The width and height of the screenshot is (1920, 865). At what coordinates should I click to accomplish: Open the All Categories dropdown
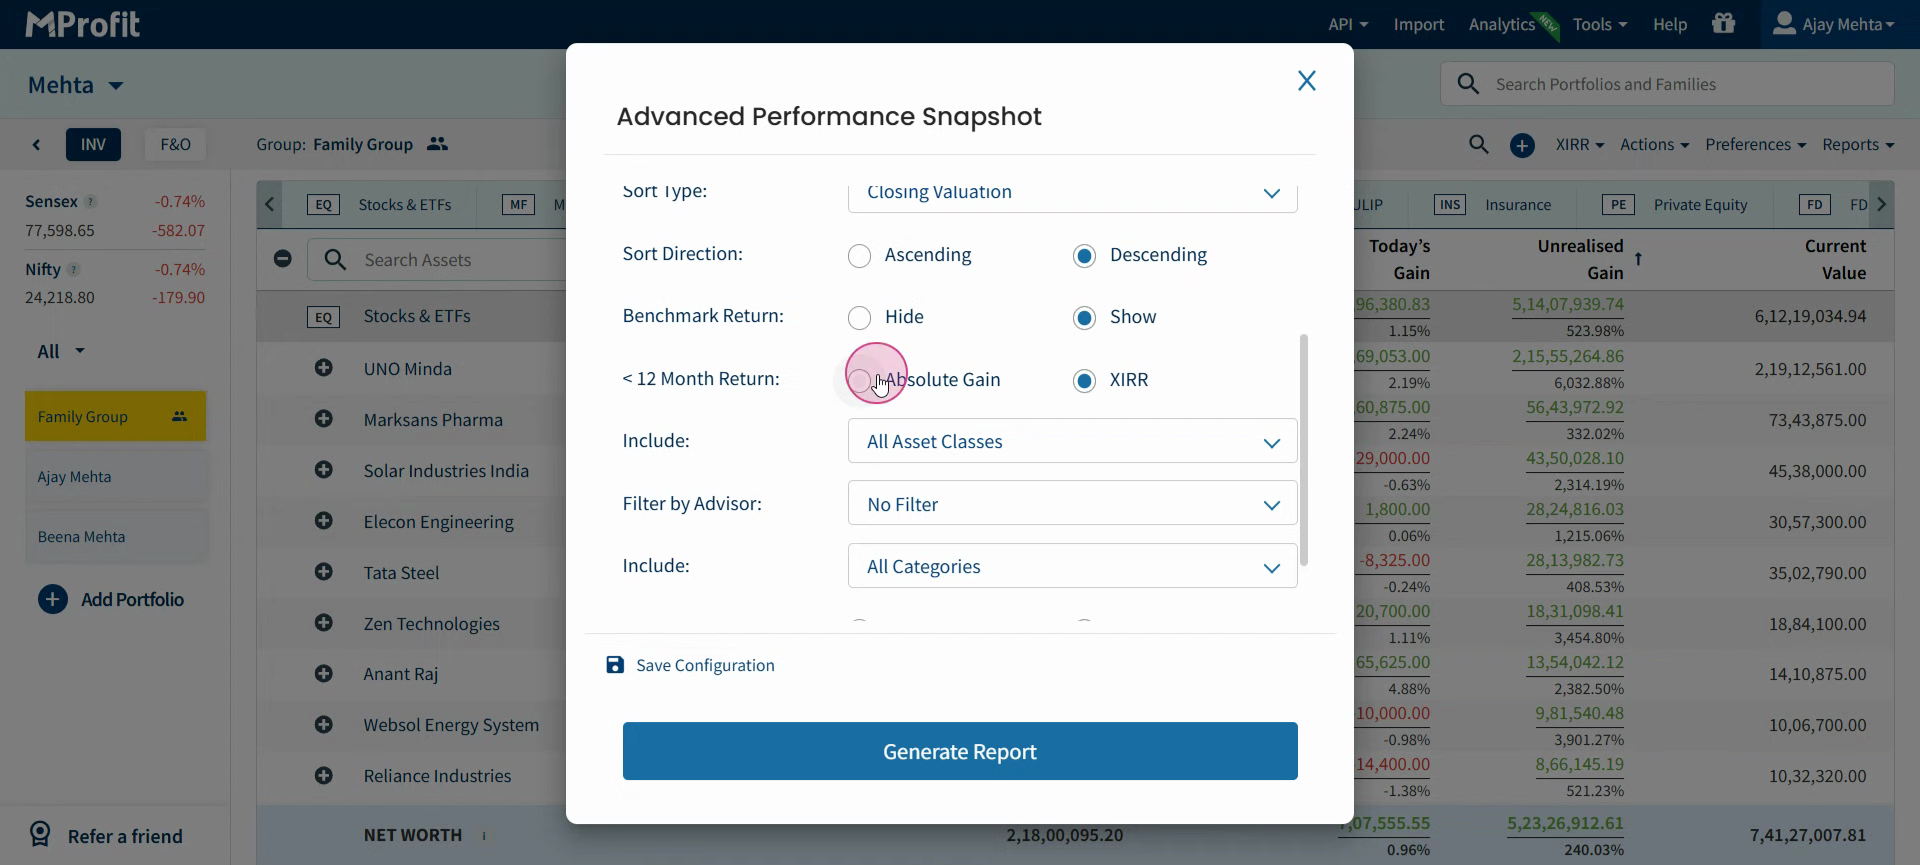pyautogui.click(x=1072, y=566)
